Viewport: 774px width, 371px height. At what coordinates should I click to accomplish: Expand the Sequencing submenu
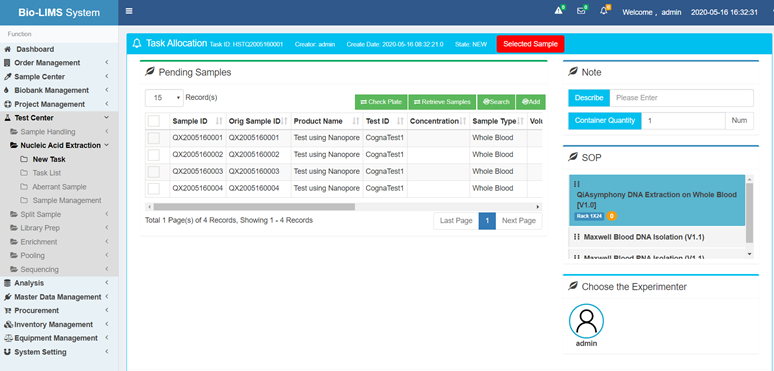point(107,269)
